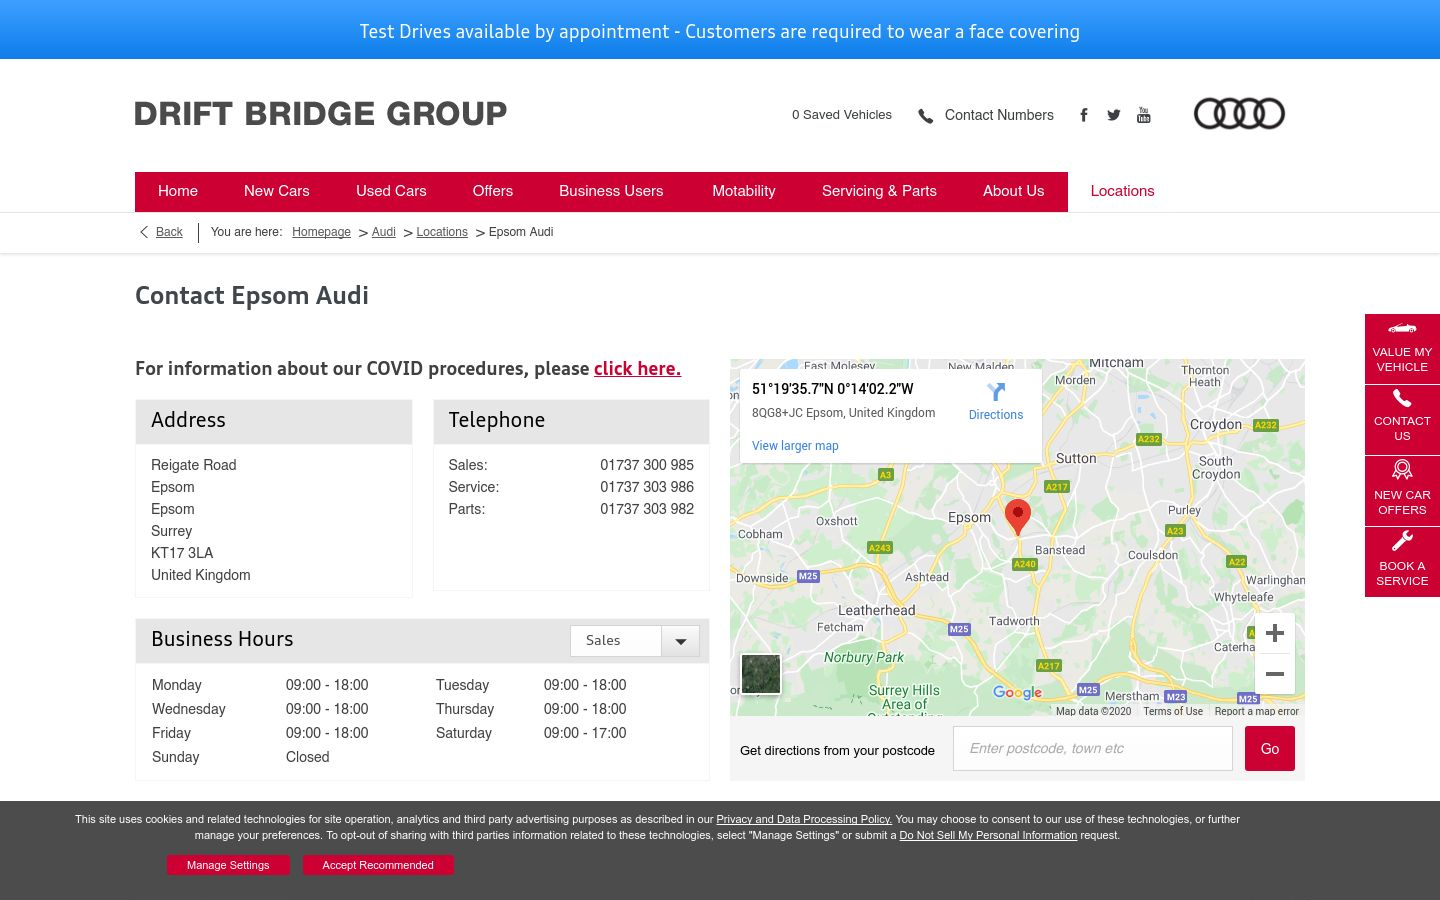Screen dimensions: 1440x900
Task: Select the Locations menu tab
Action: tap(1122, 191)
